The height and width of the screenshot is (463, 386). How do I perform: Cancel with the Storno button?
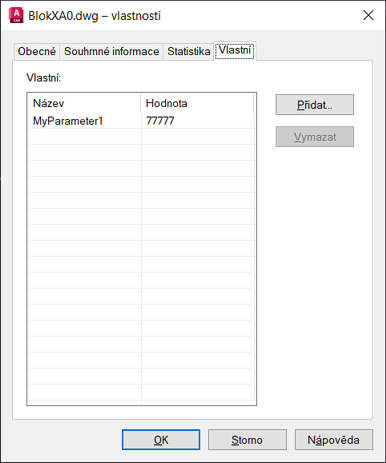(x=247, y=440)
